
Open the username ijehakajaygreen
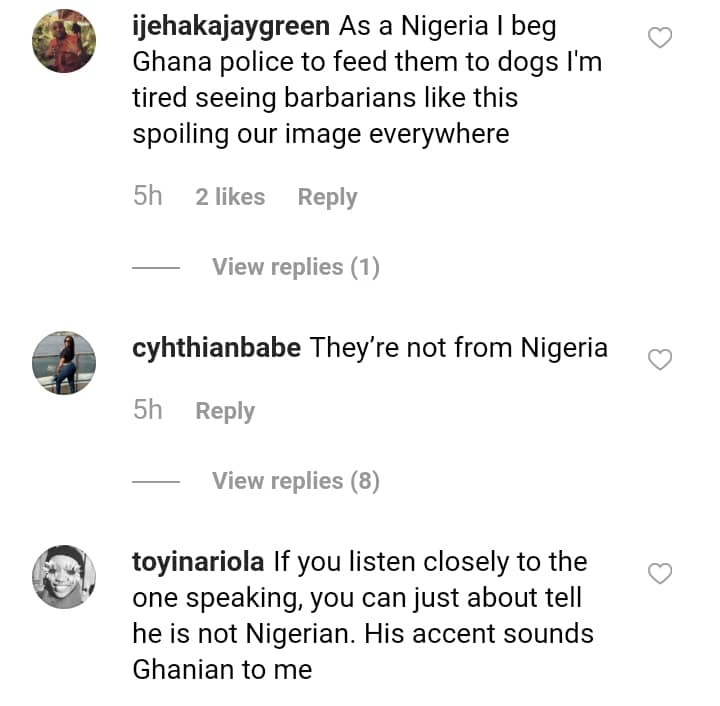point(230,26)
